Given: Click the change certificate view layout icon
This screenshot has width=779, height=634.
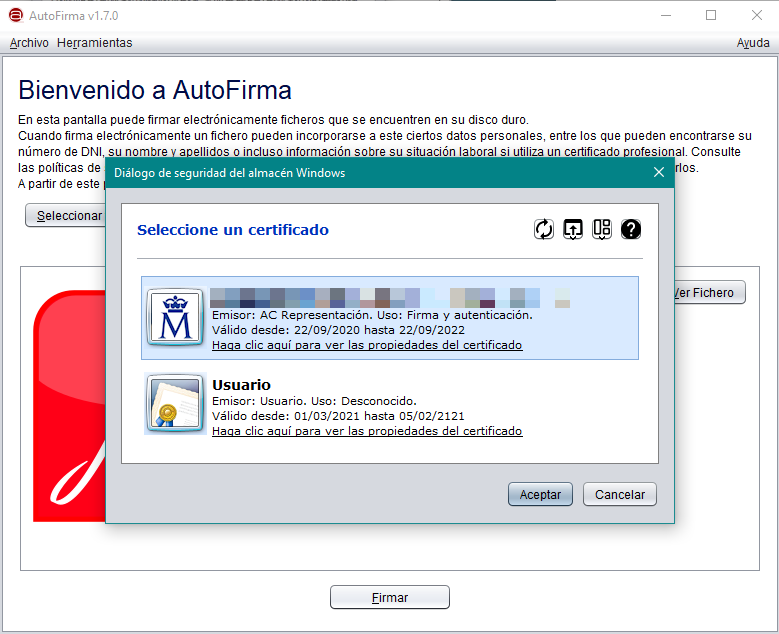Looking at the screenshot, I should point(602,229).
